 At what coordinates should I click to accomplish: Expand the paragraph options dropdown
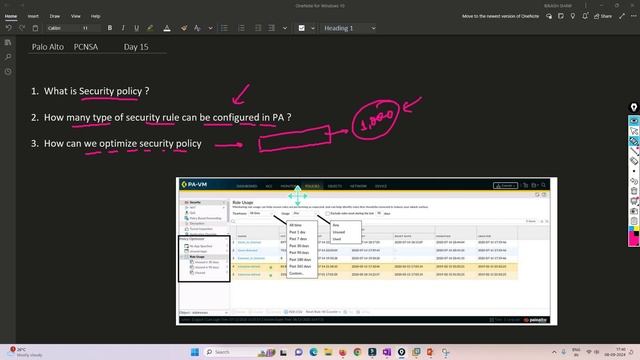pos(285,28)
